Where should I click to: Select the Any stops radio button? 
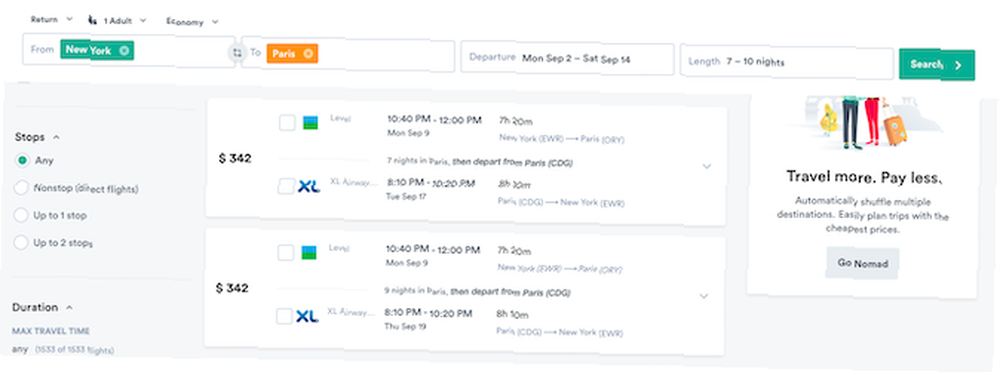pyautogui.click(x=22, y=160)
